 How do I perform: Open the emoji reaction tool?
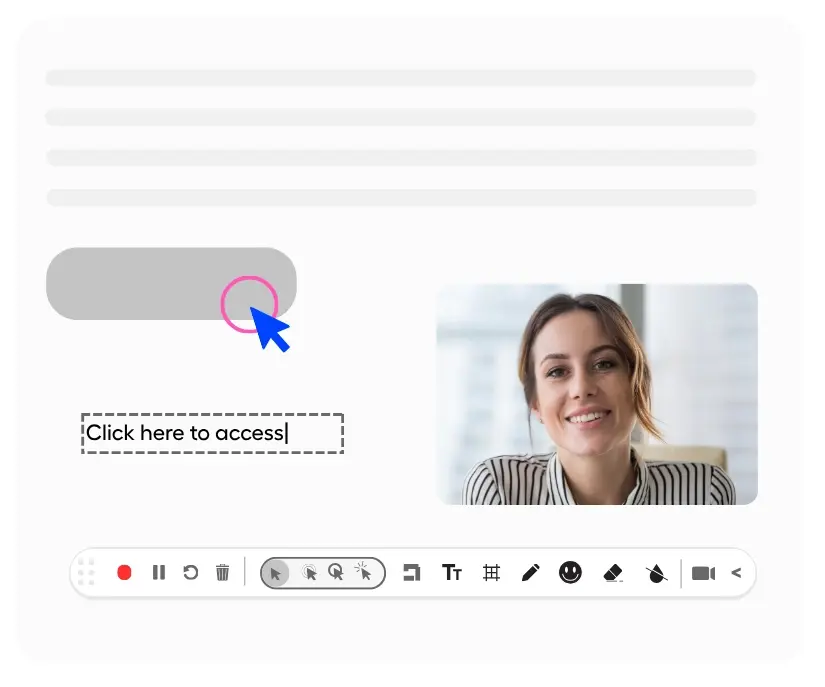coord(570,573)
